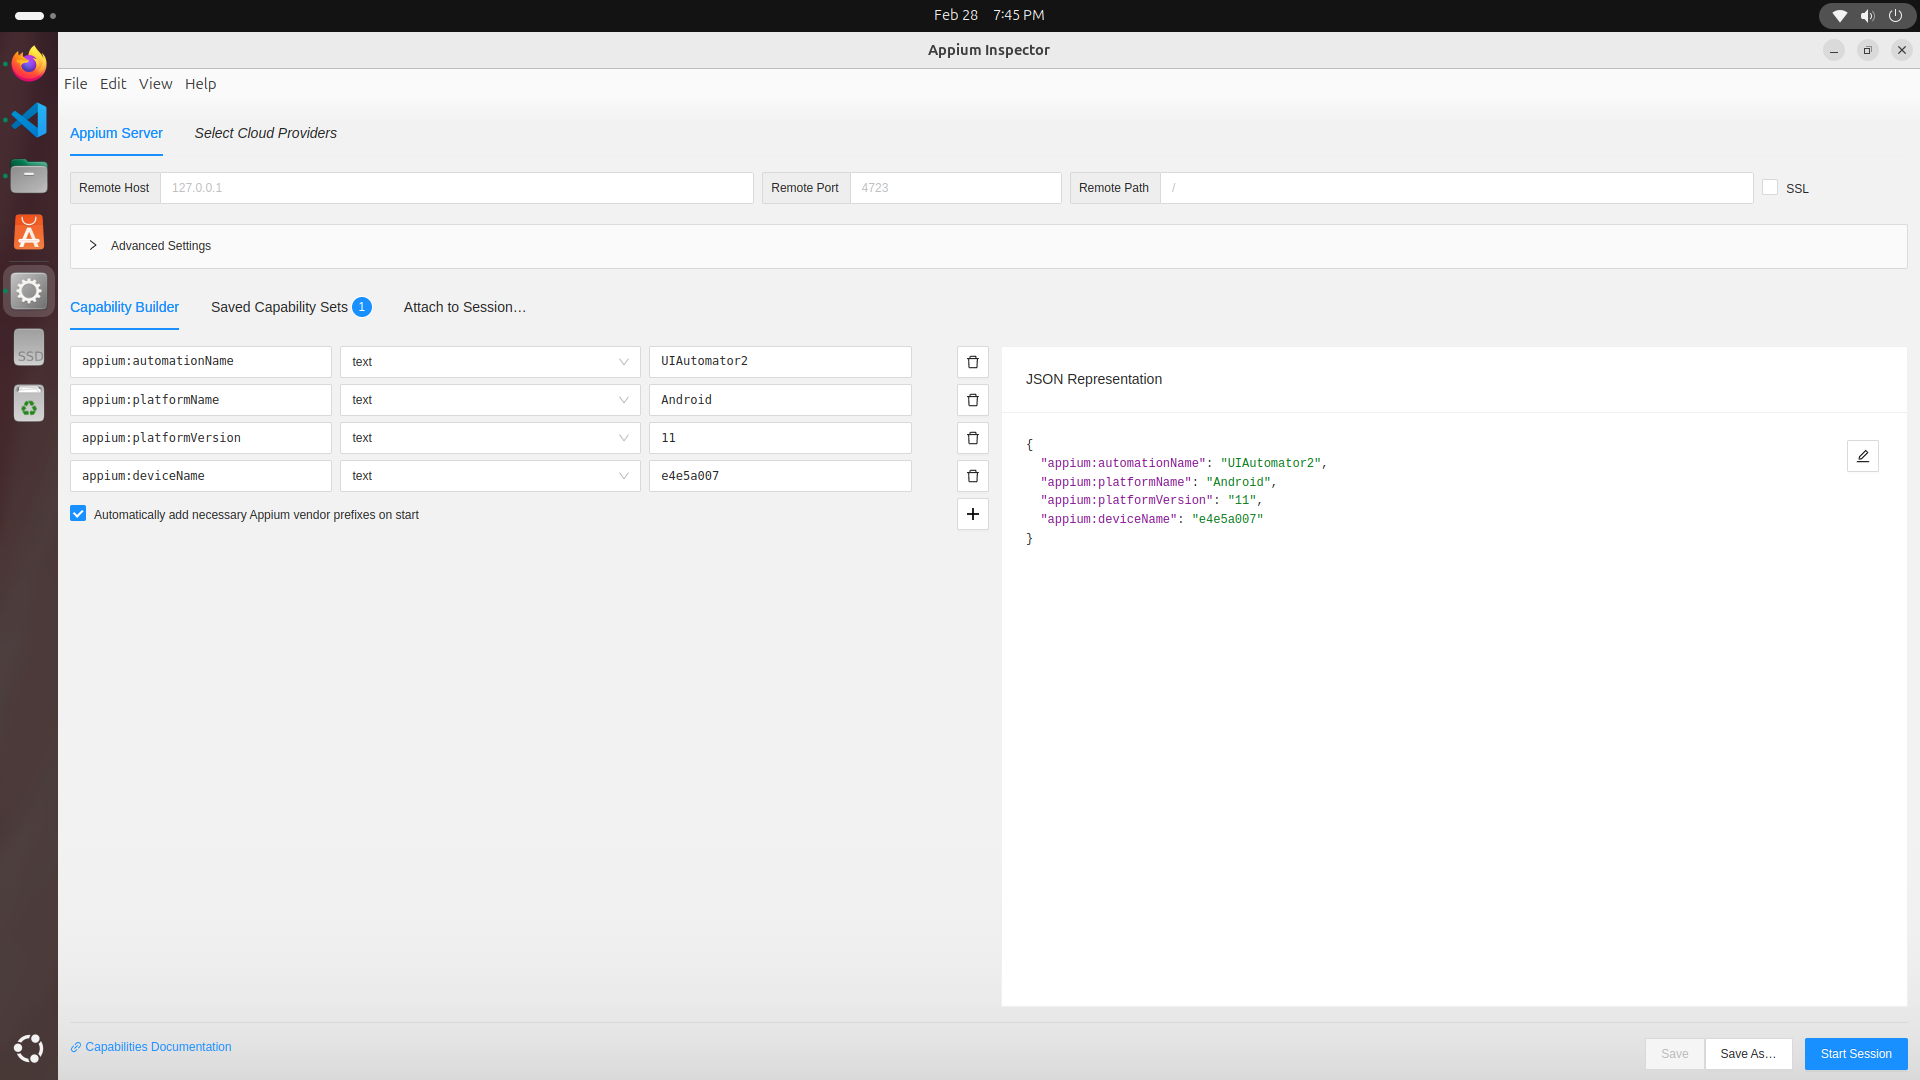The height and width of the screenshot is (1080, 1920).
Task: Click the Start Session button
Action: click(x=1855, y=1054)
